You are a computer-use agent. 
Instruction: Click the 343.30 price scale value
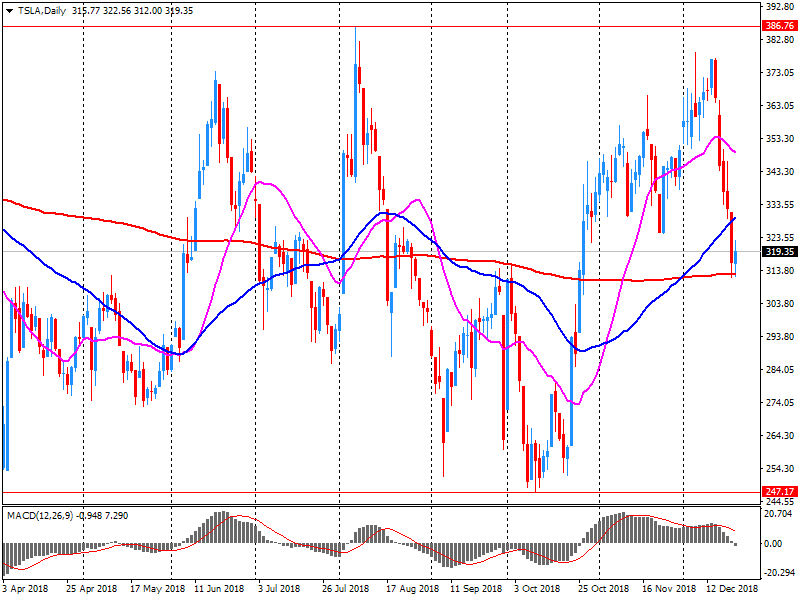(780, 171)
